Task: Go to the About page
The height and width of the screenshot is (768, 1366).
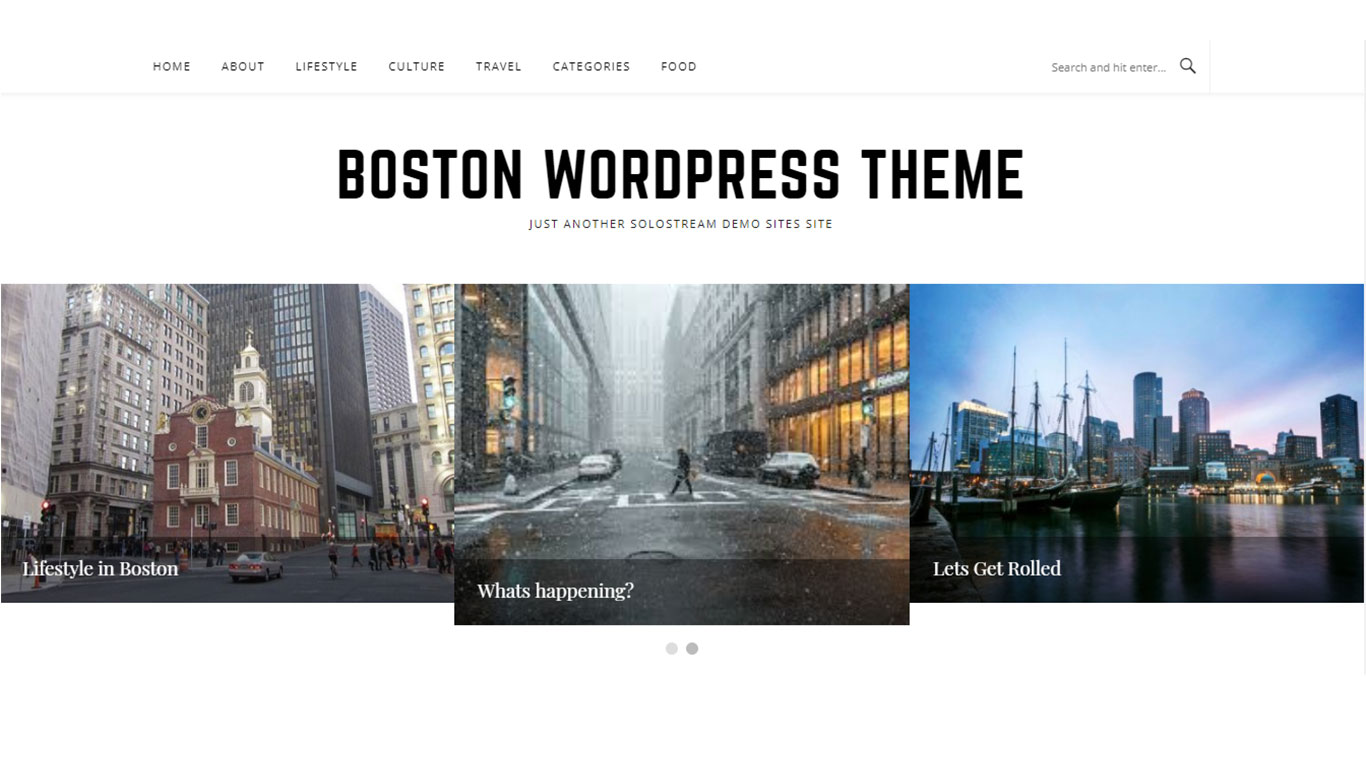Action: [243, 67]
